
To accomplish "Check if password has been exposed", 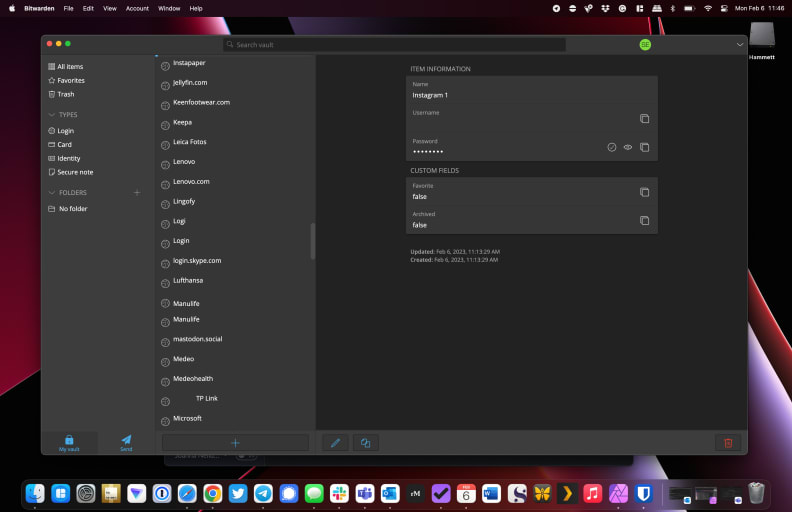I will click(611, 147).
